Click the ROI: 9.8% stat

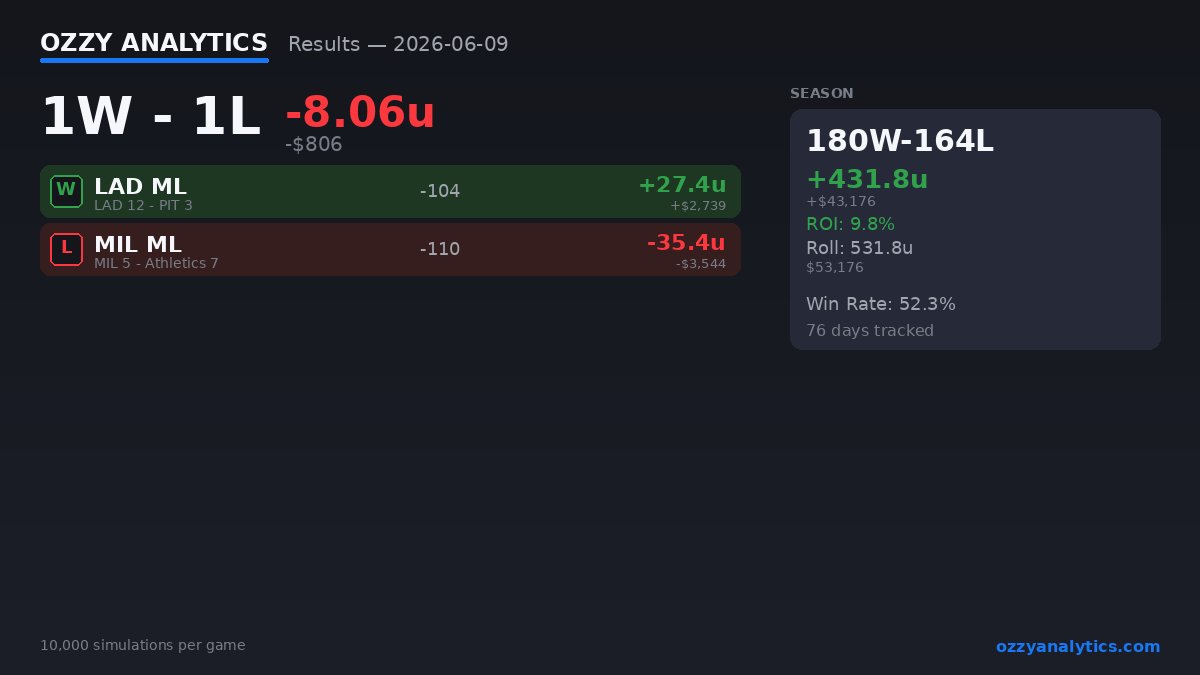pos(850,223)
